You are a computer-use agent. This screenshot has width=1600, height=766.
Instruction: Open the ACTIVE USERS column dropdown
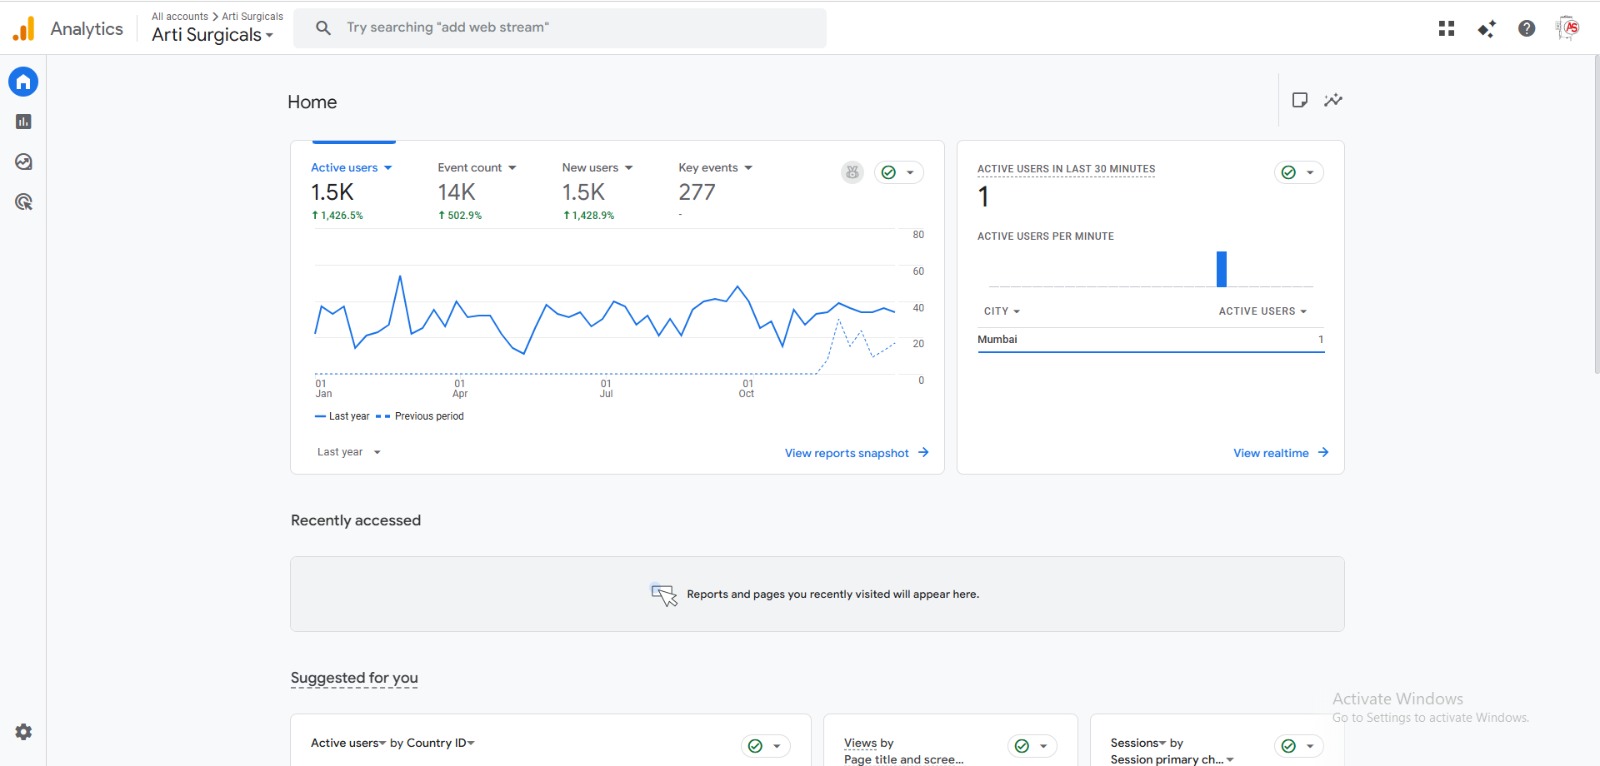tap(1262, 311)
